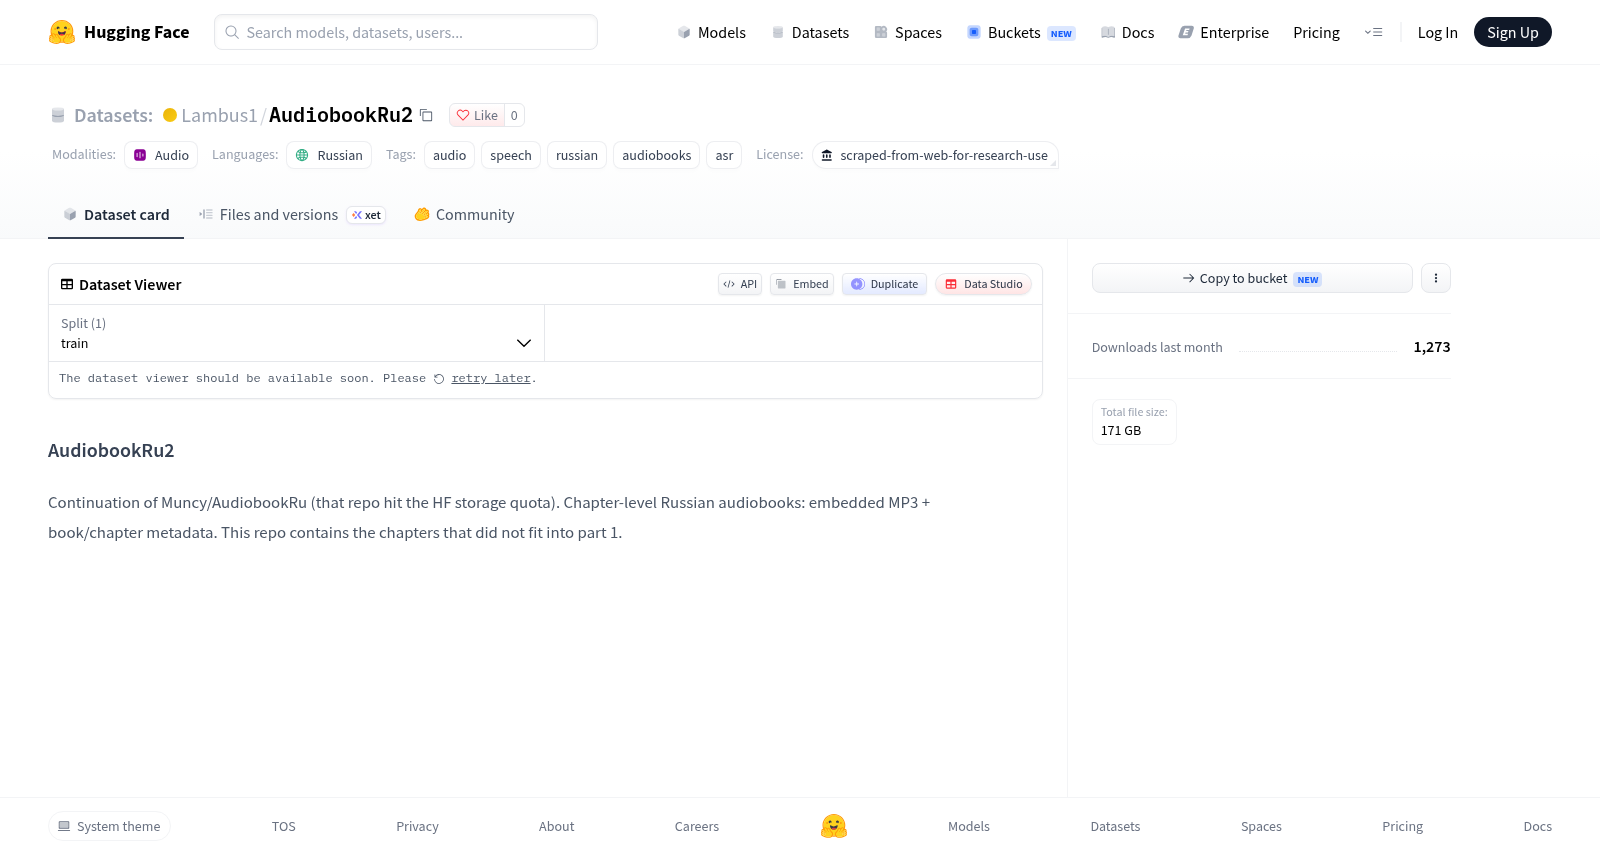The width and height of the screenshot is (1600, 861).
Task: Open Datasets in the top navigation
Action: click(x=810, y=32)
